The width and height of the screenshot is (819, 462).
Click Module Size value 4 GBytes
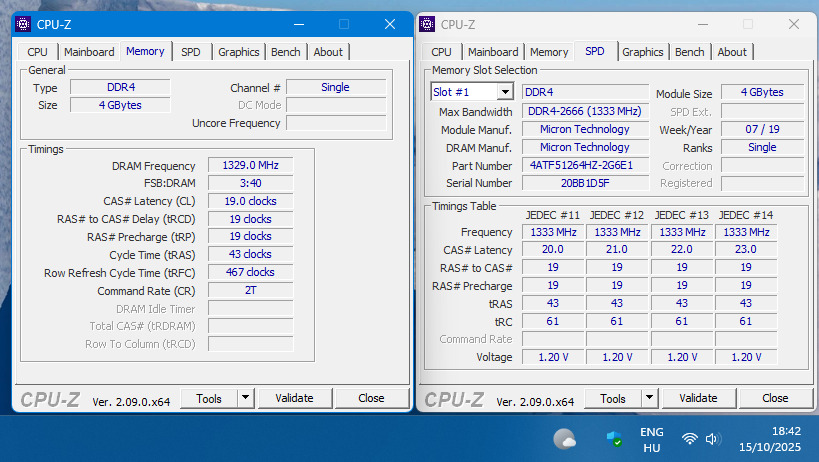click(763, 92)
